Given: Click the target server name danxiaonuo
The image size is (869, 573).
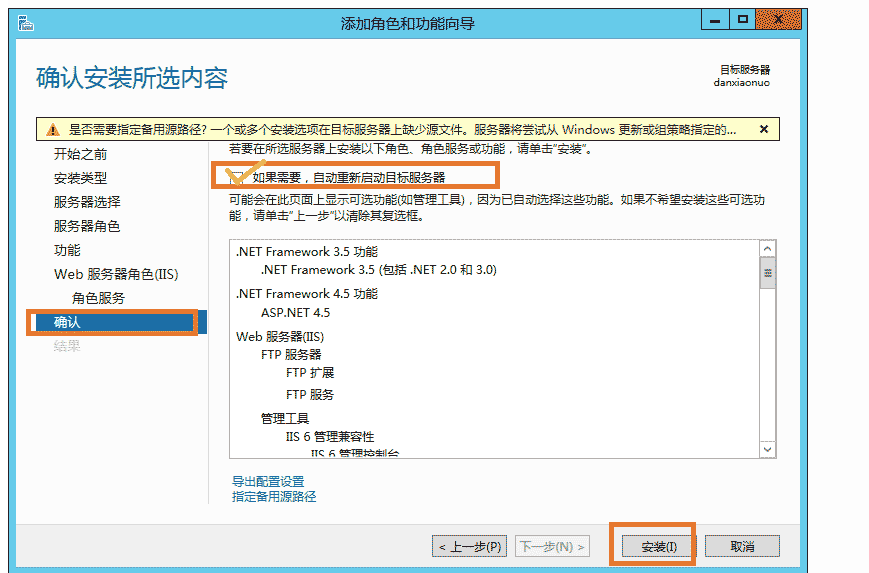Looking at the screenshot, I should pyautogui.click(x=742, y=83).
